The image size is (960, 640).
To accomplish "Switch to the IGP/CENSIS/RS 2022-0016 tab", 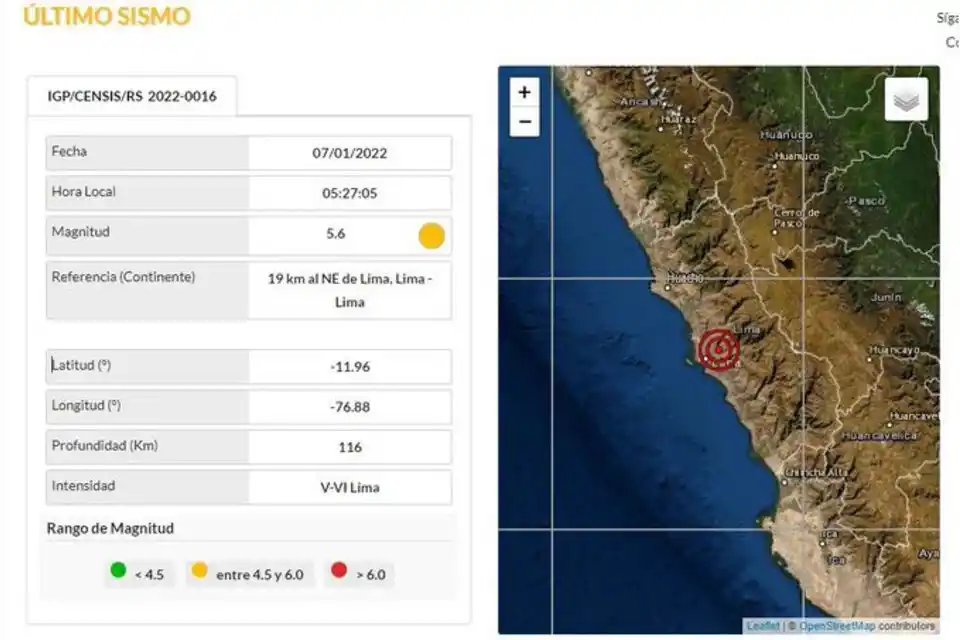I will (133, 98).
